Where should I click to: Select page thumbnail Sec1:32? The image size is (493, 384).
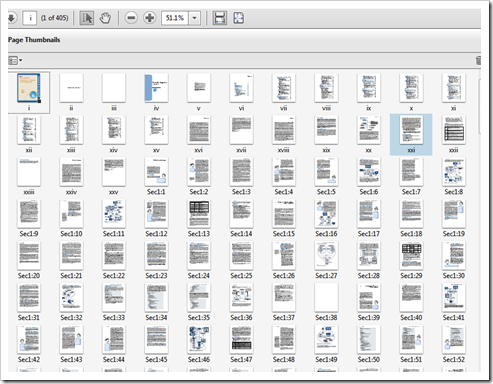[71, 297]
